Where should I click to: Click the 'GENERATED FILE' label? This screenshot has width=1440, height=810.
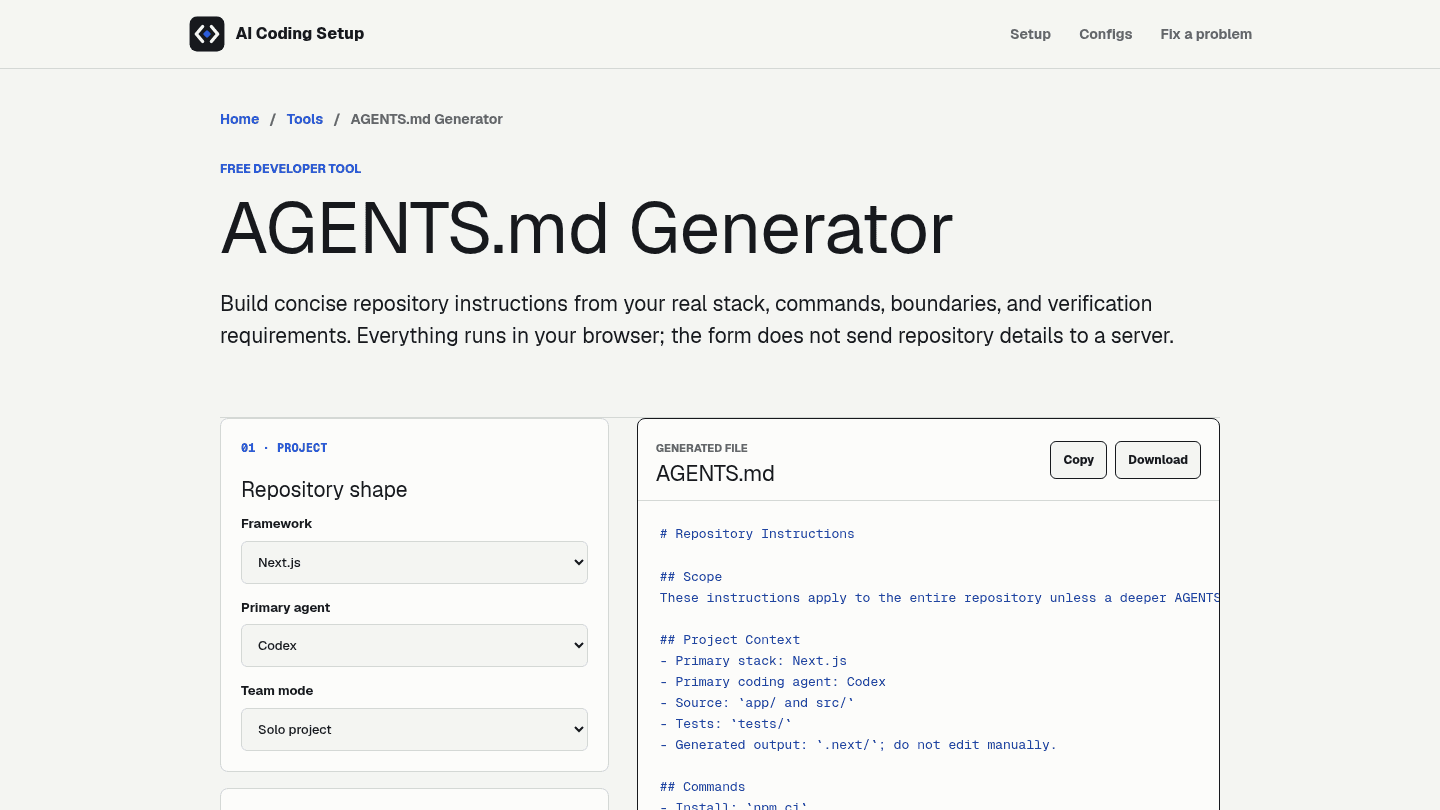[702, 448]
